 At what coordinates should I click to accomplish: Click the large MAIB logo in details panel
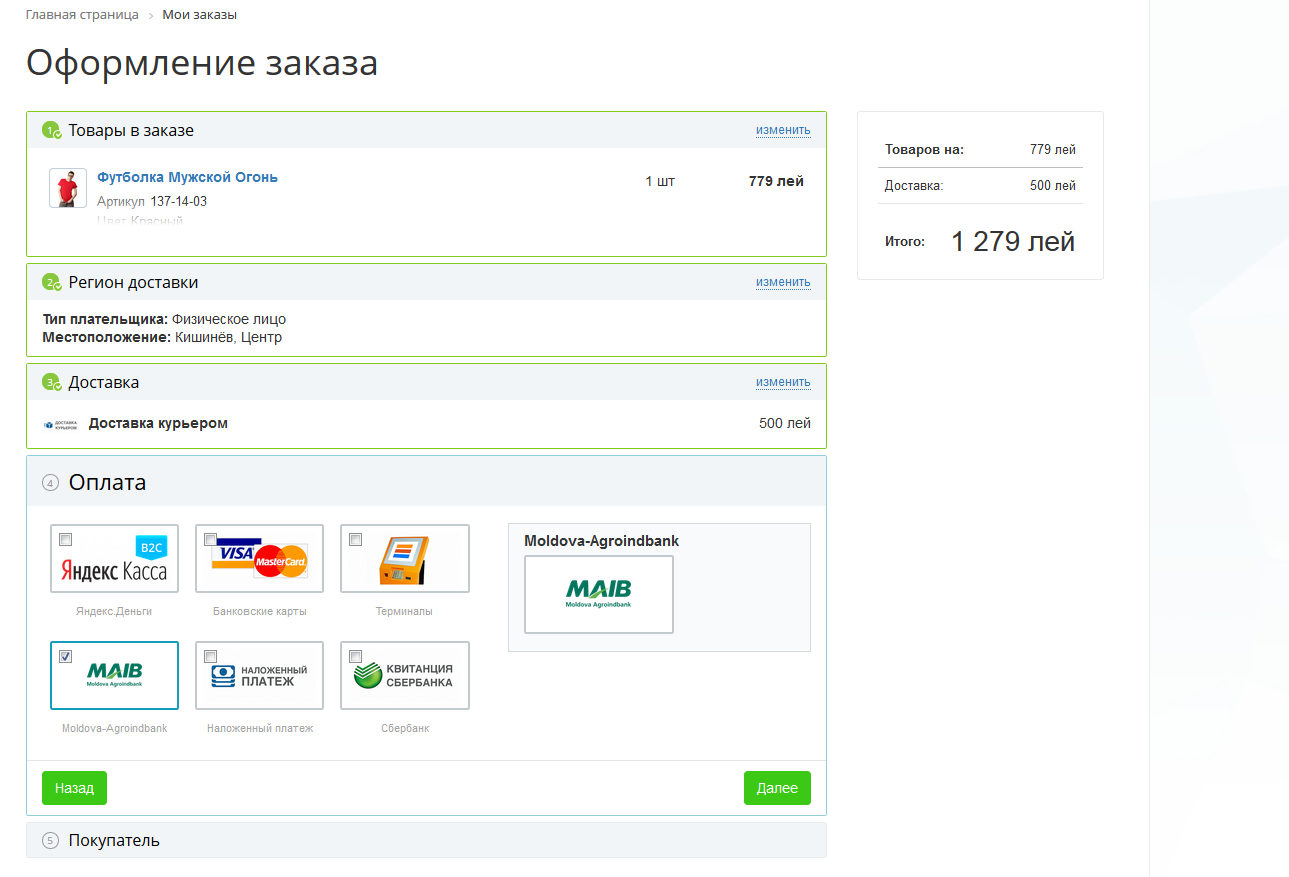coord(599,594)
